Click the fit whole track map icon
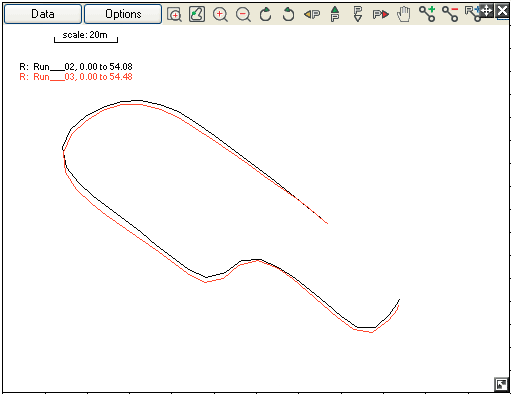514x396 pixels. 197,14
